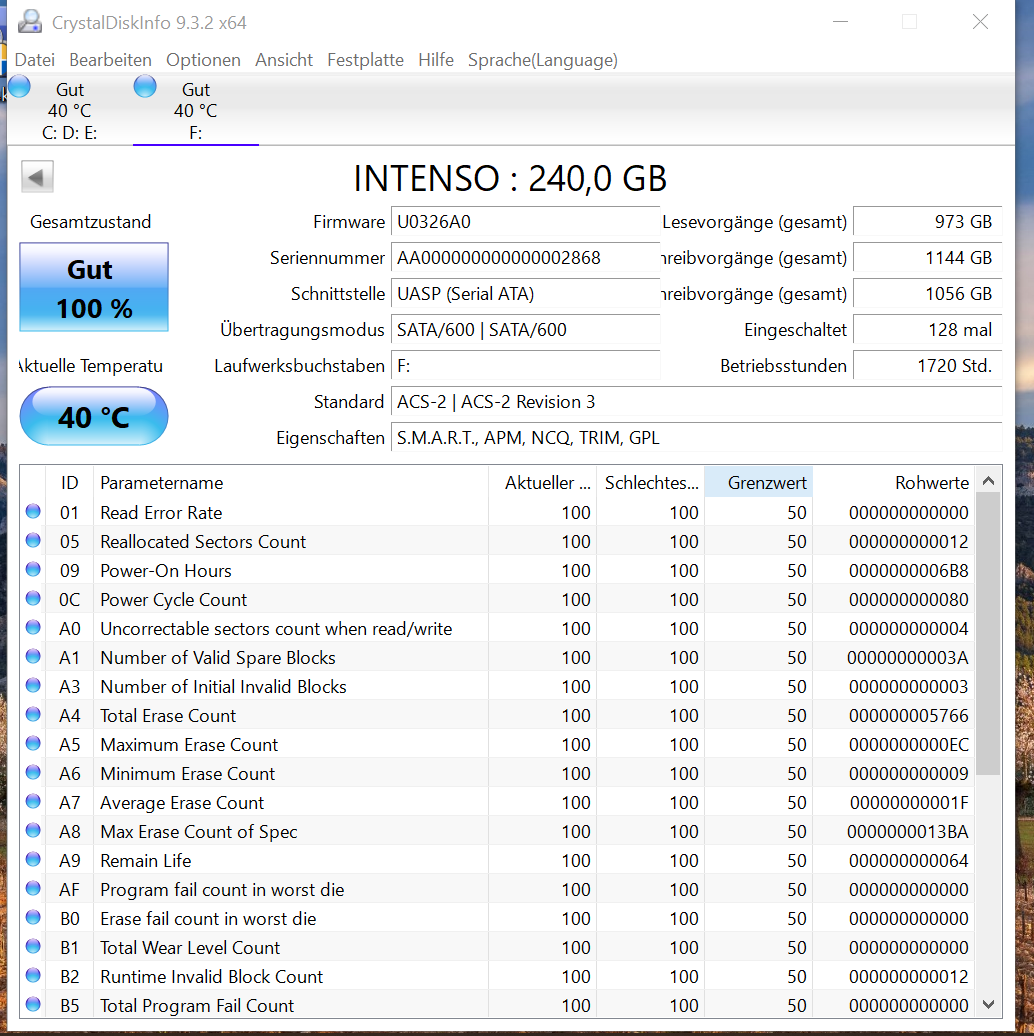1034x1036 pixels.
Task: Click the Seriennummer field value
Action: 525,258
